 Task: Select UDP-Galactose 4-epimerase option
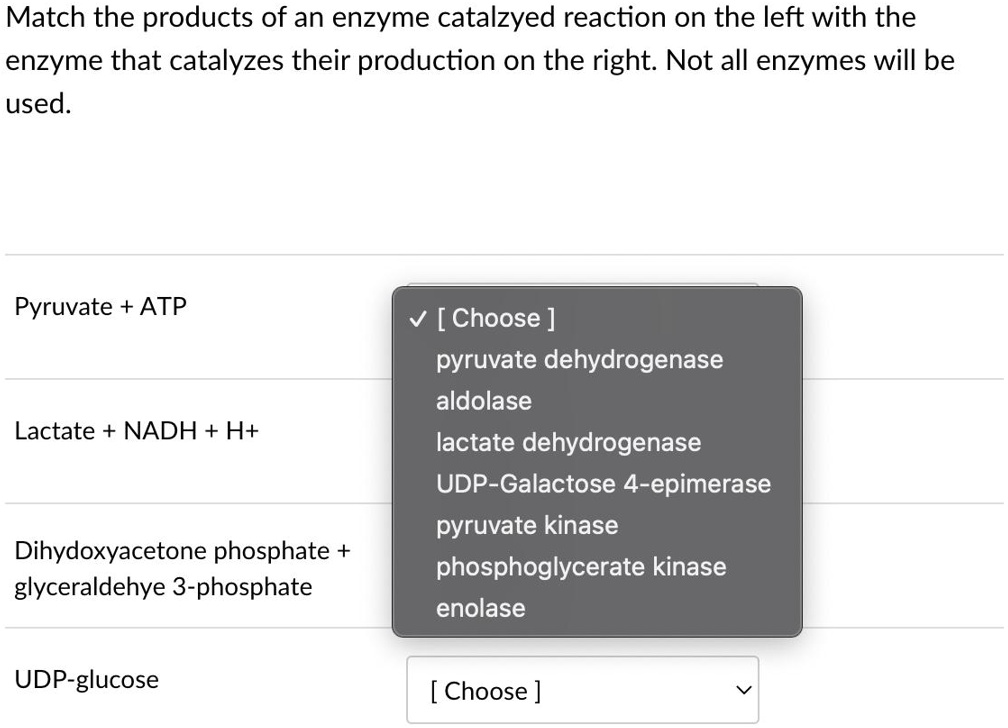(603, 483)
